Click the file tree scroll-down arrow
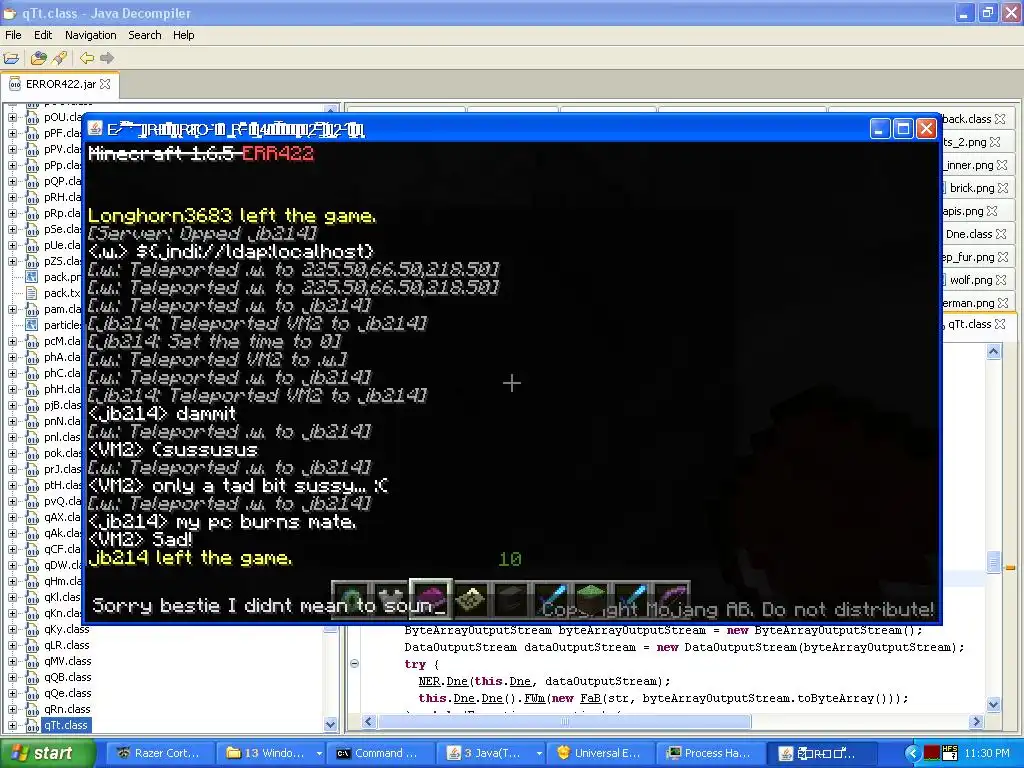This screenshot has width=1024, height=768. click(330, 724)
